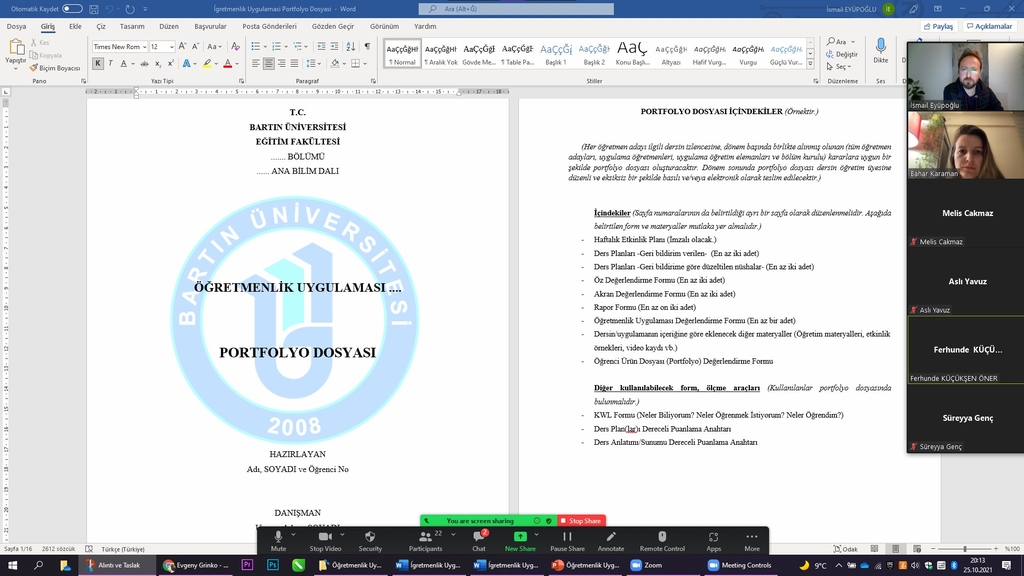This screenshot has height=576, width=1024.
Task: Open the change case Aa dropdown
Action: click(x=214, y=46)
